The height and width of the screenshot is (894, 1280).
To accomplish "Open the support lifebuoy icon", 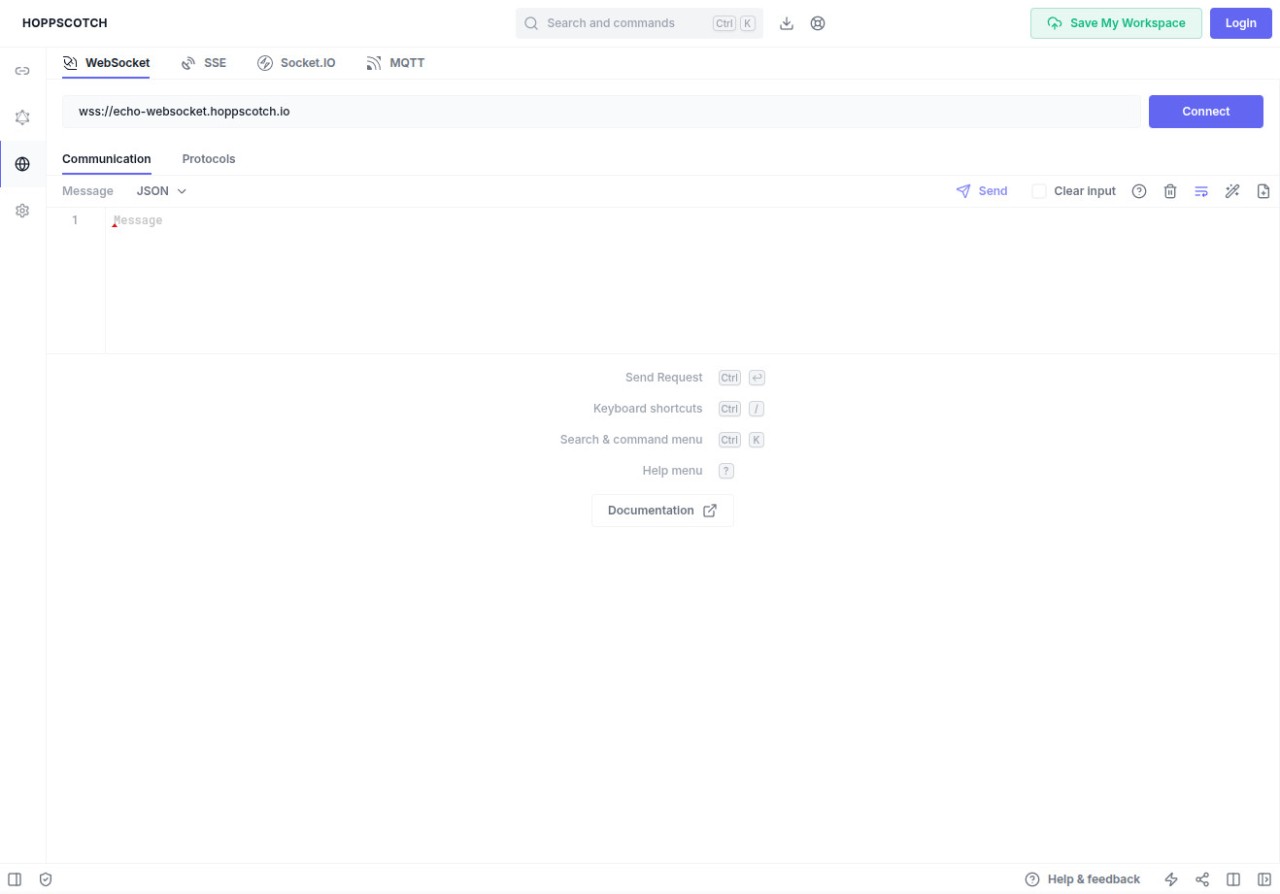I will (x=817, y=23).
